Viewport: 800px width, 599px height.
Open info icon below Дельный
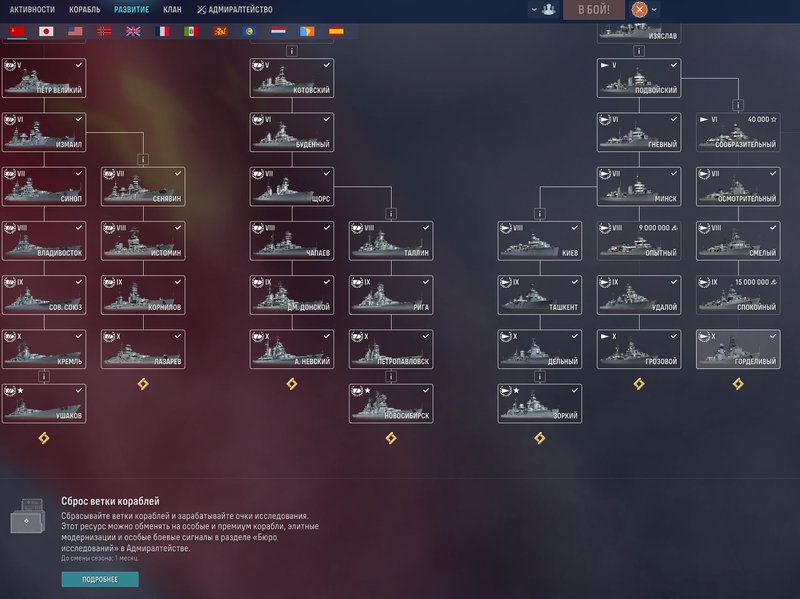click(x=540, y=377)
